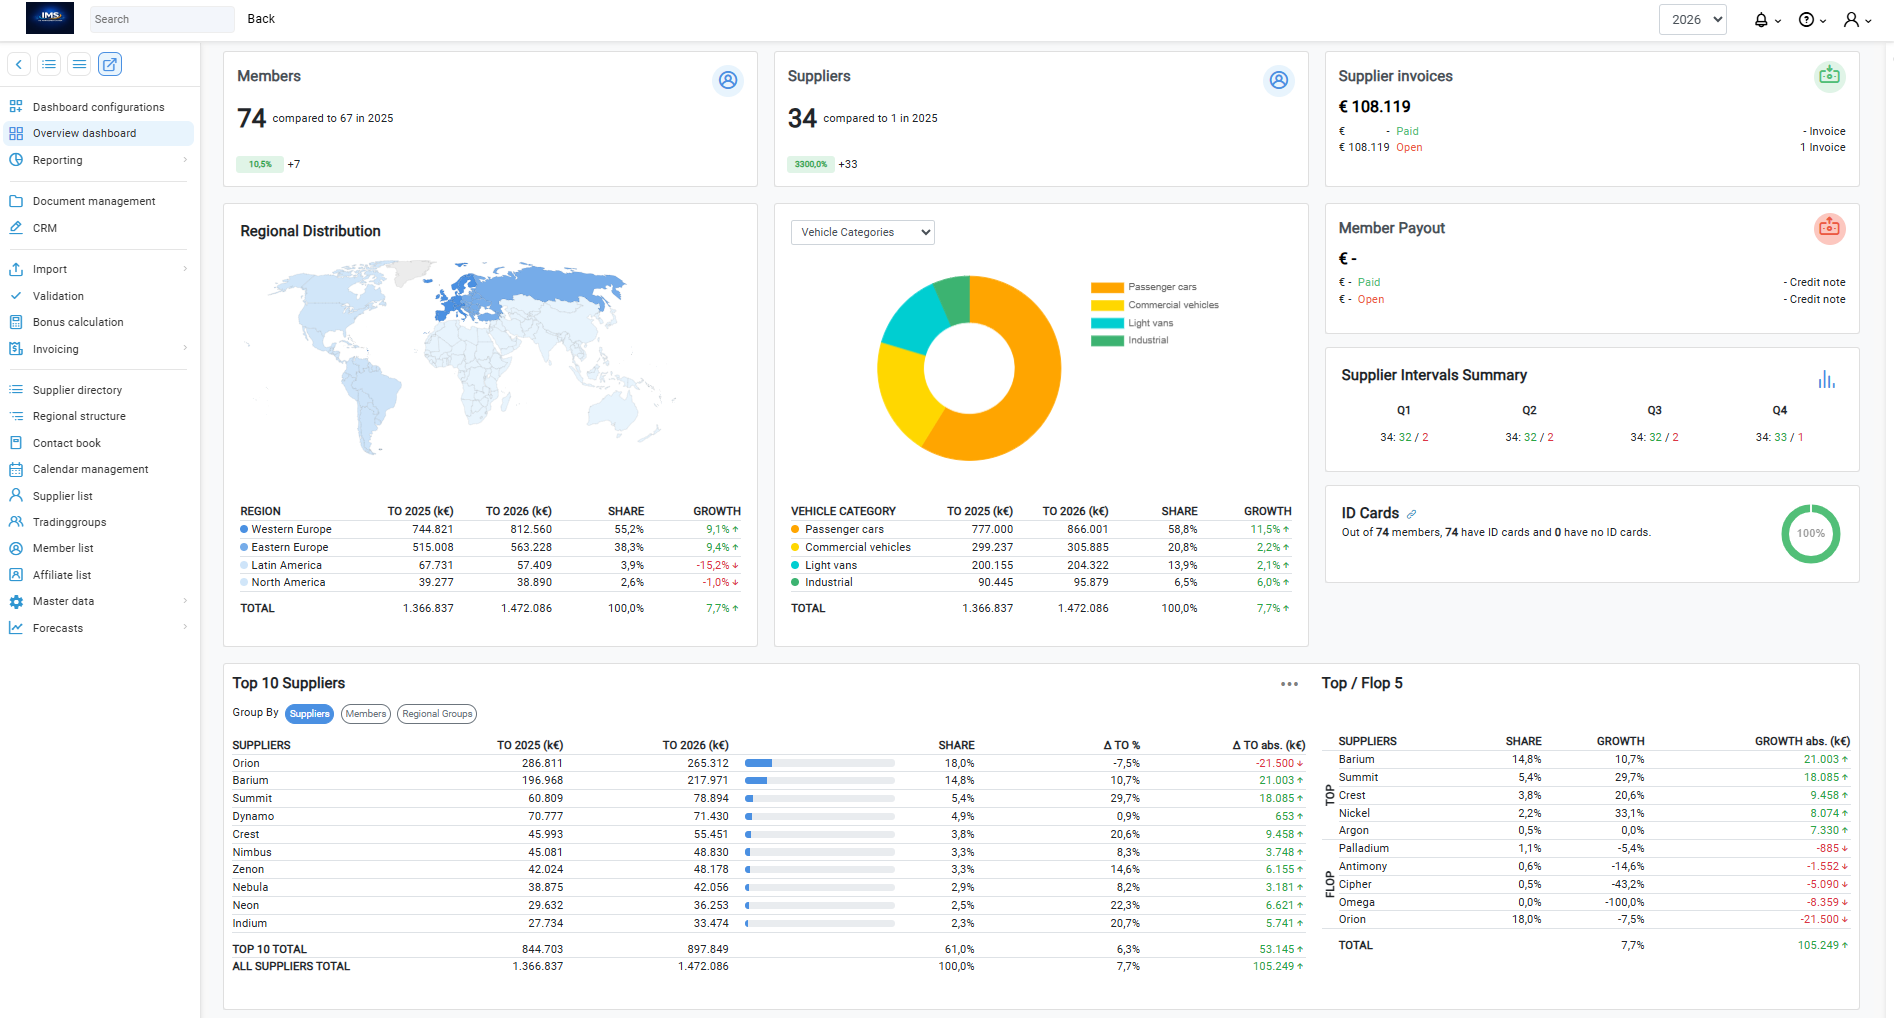Open the Top 10 Suppliers ellipsis menu
1894x1018 pixels.
pyautogui.click(x=1289, y=684)
